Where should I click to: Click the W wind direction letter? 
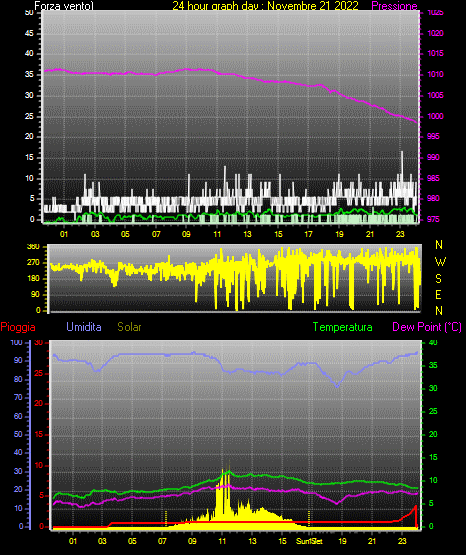(x=440, y=262)
